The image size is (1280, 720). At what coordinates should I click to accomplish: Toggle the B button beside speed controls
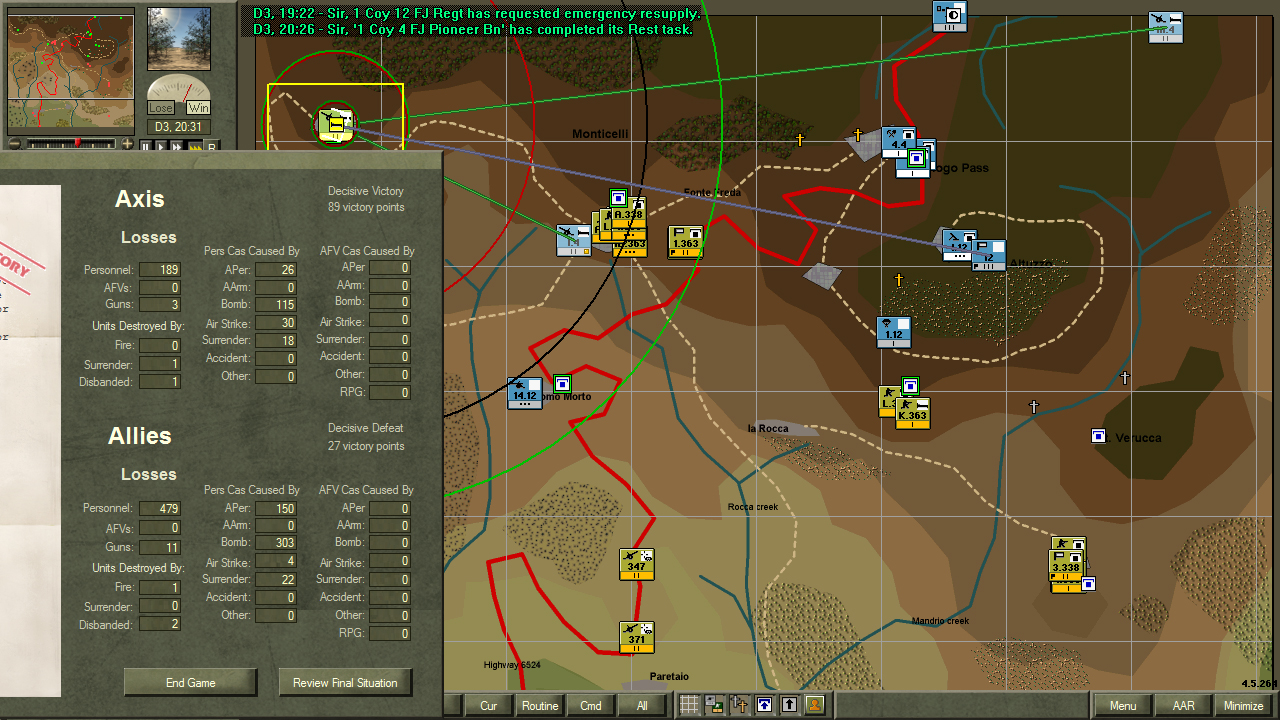(x=211, y=146)
